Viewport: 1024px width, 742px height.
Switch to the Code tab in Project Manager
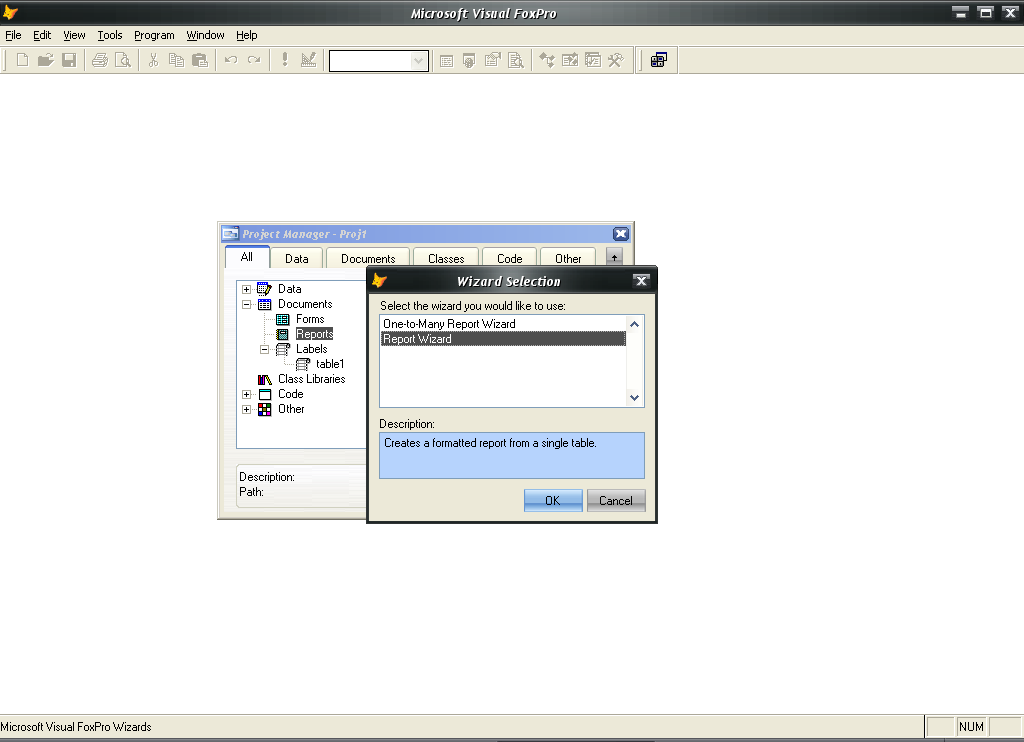(x=509, y=259)
